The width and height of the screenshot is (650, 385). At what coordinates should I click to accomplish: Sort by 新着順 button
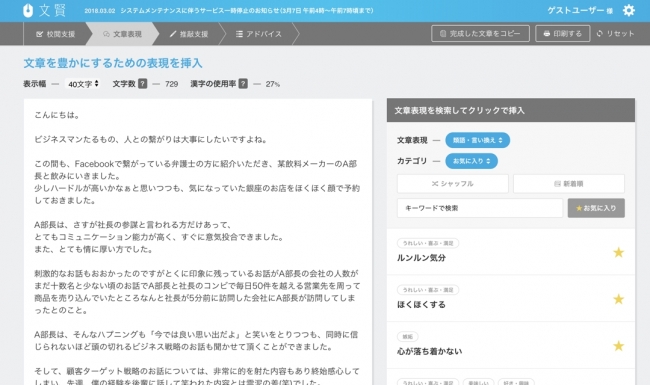pyautogui.click(x=569, y=184)
